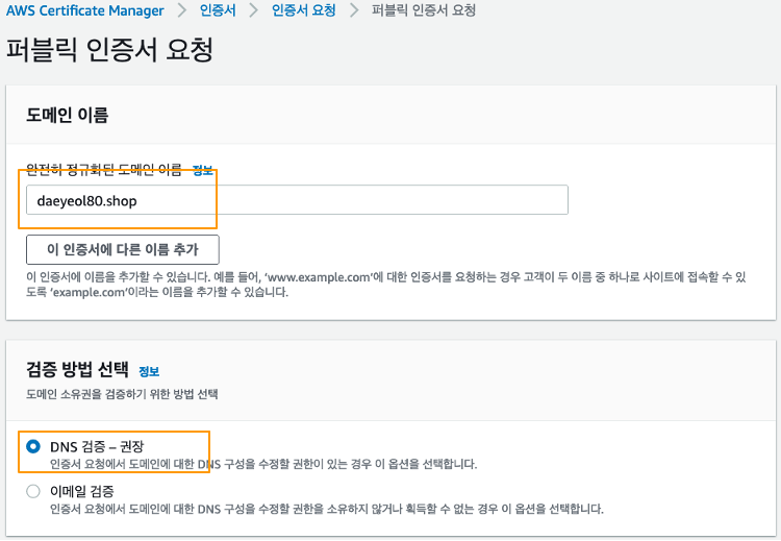Click the 도메인 이름 section header
Viewport: 781px width, 541px height.
pyautogui.click(x=67, y=115)
